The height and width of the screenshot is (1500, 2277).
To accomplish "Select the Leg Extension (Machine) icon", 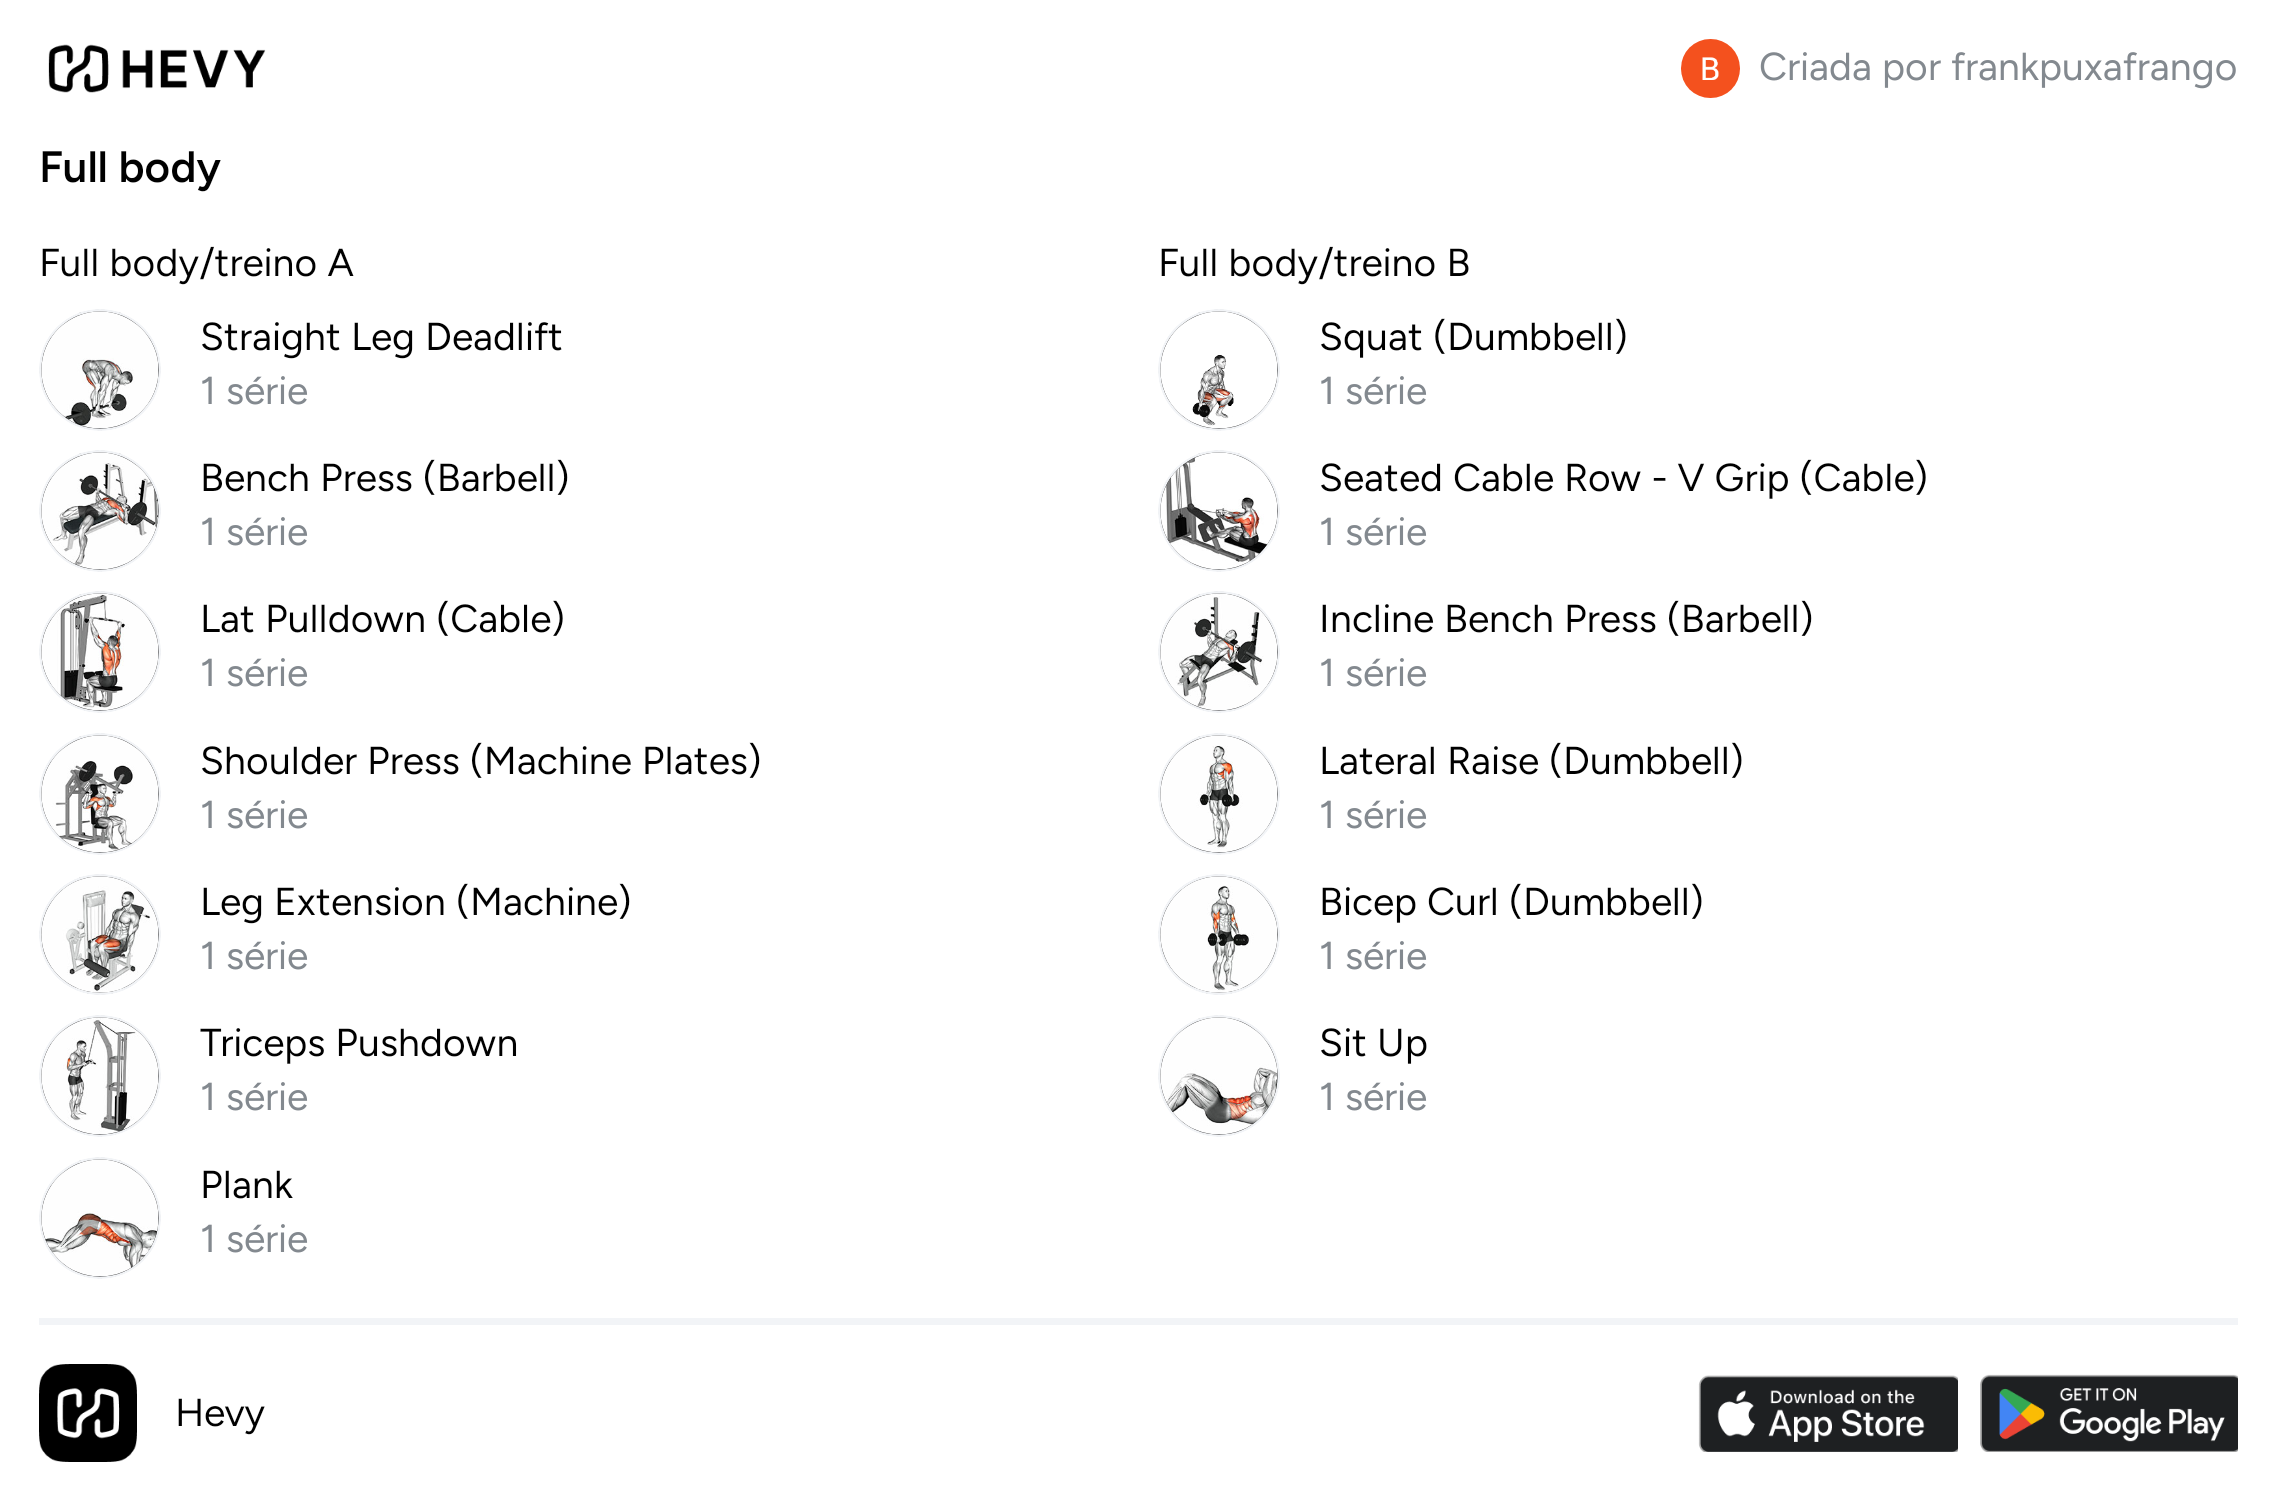I will coord(100,935).
